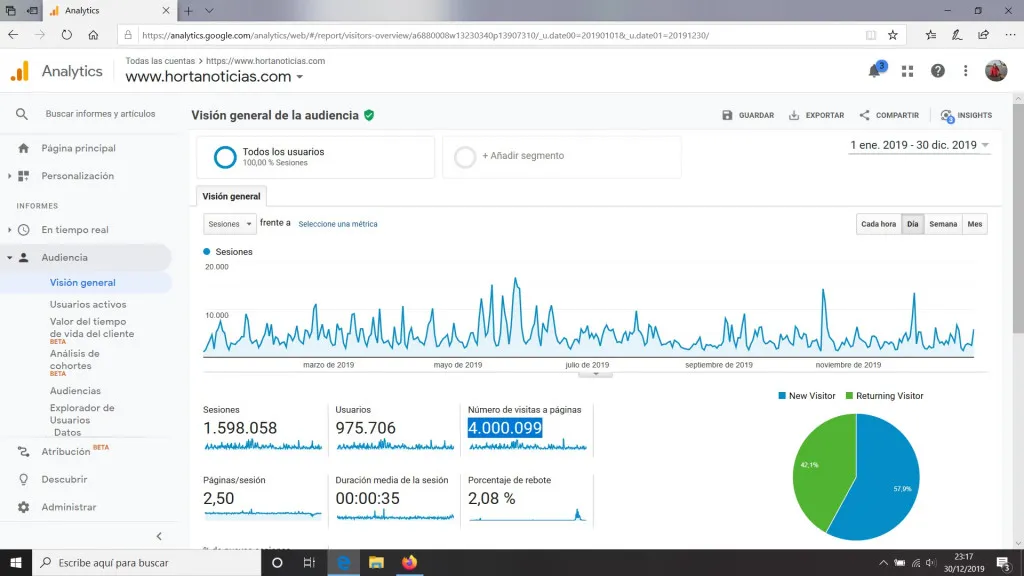Click the browser back arrow
This screenshot has height=576, width=1024.
(13, 35)
